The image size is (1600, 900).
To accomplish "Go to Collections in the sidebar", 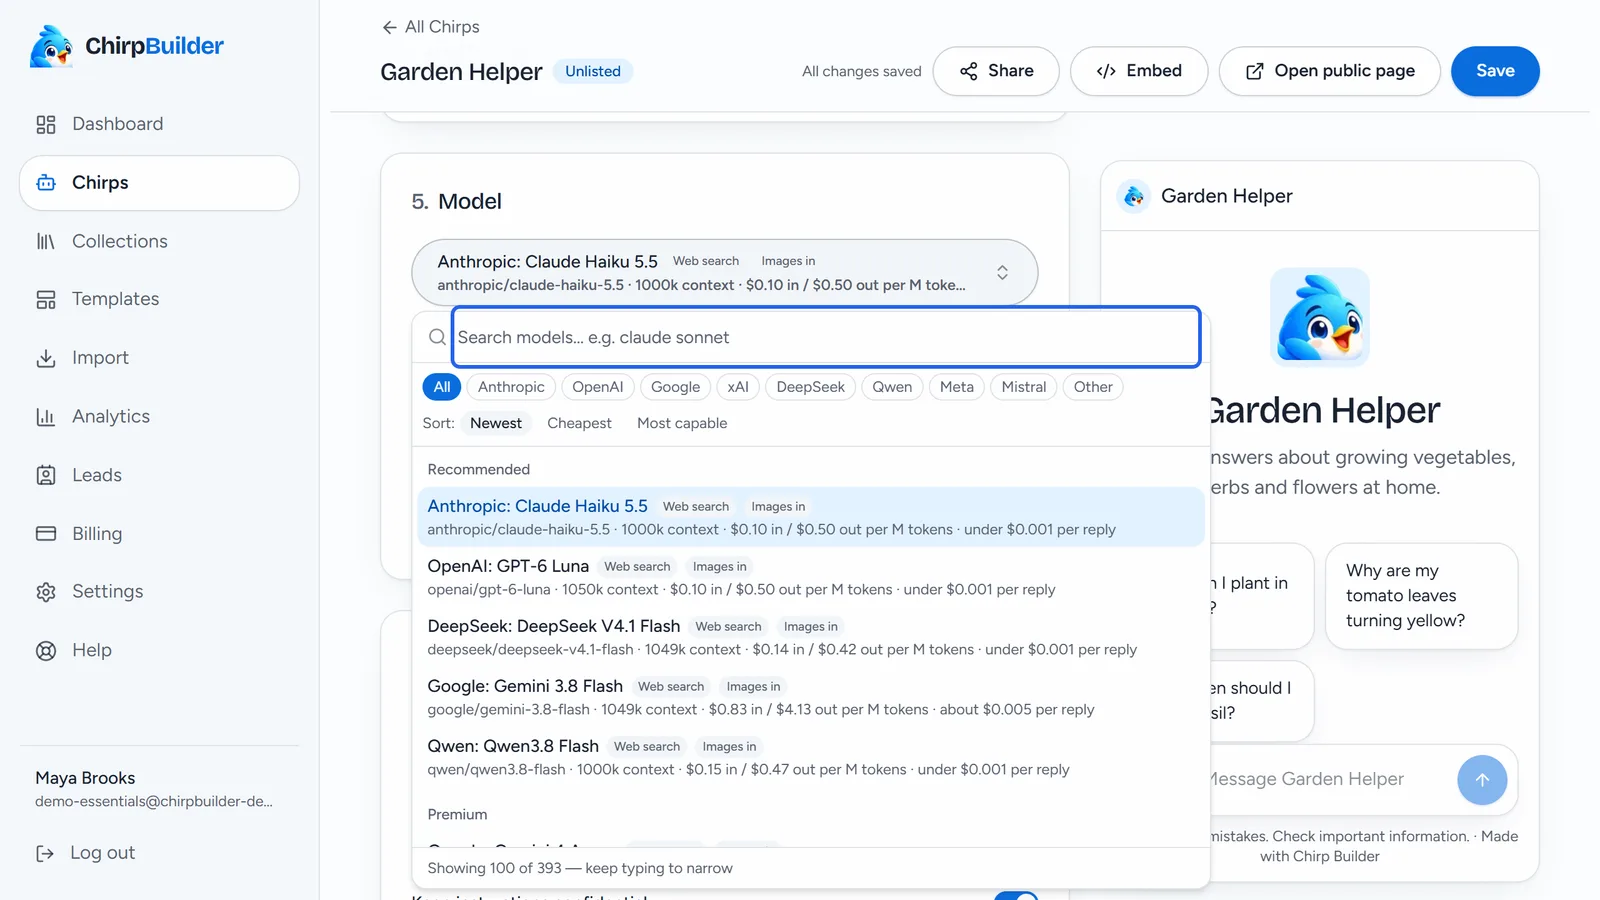I will [x=159, y=241].
